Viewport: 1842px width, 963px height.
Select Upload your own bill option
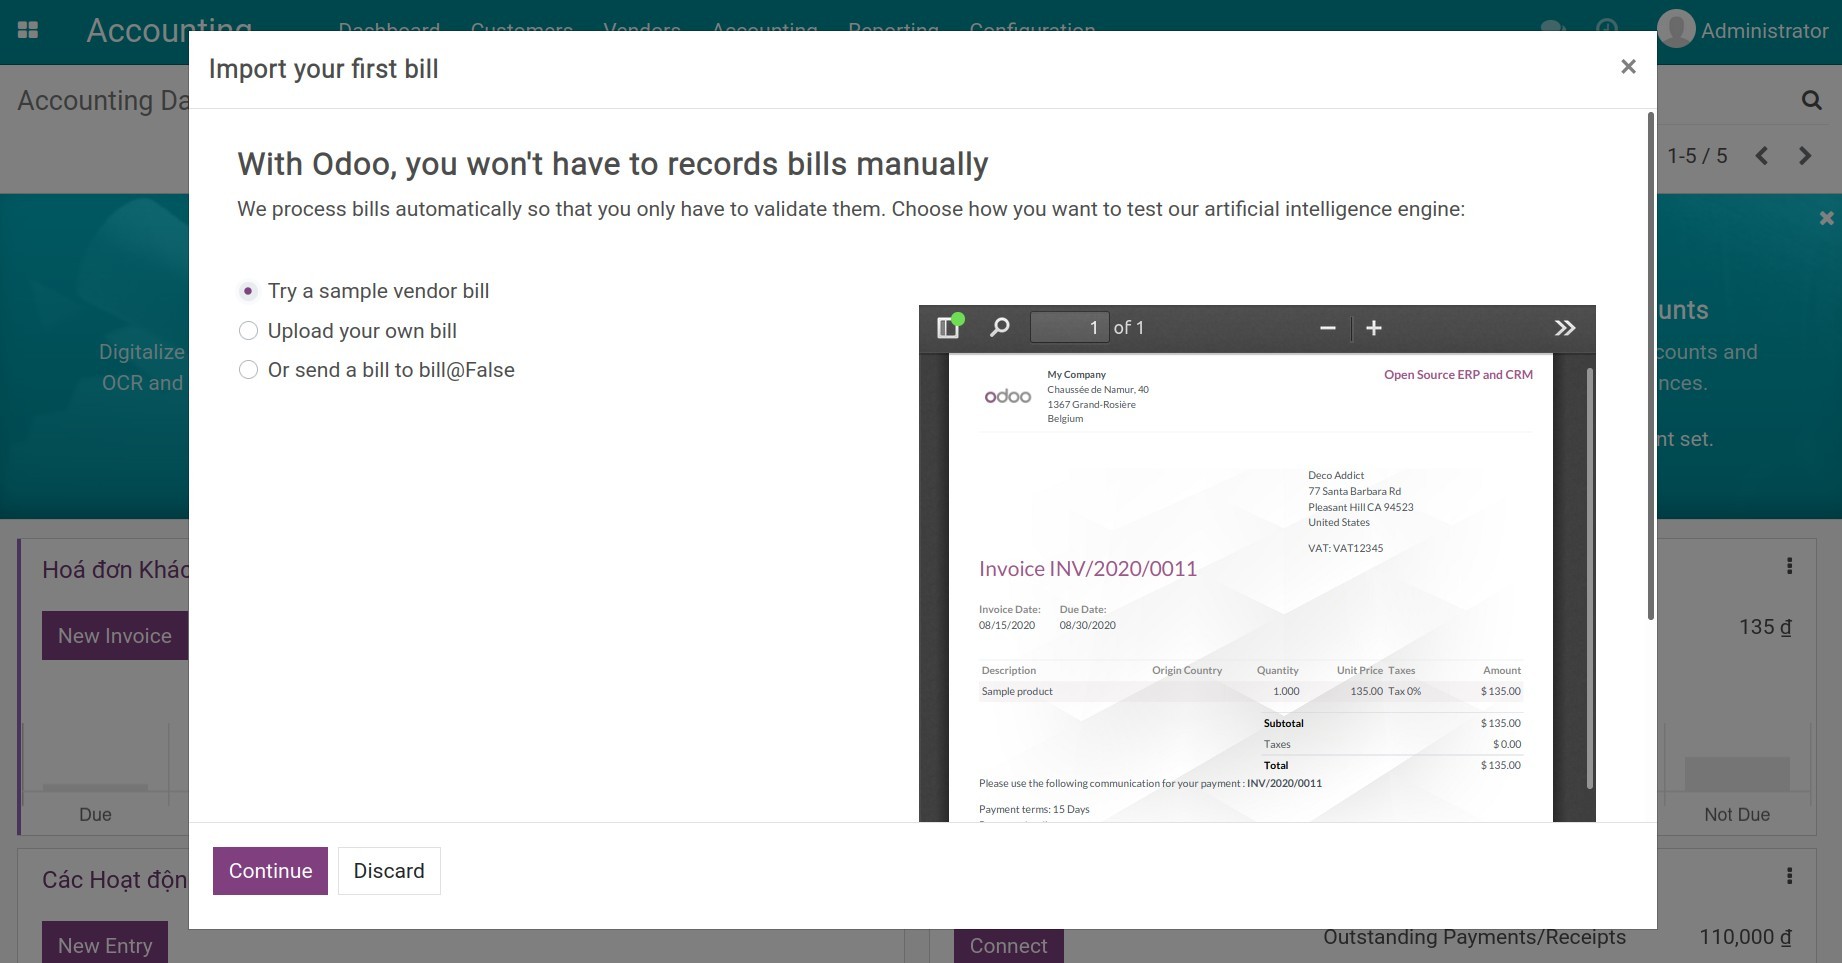point(248,331)
